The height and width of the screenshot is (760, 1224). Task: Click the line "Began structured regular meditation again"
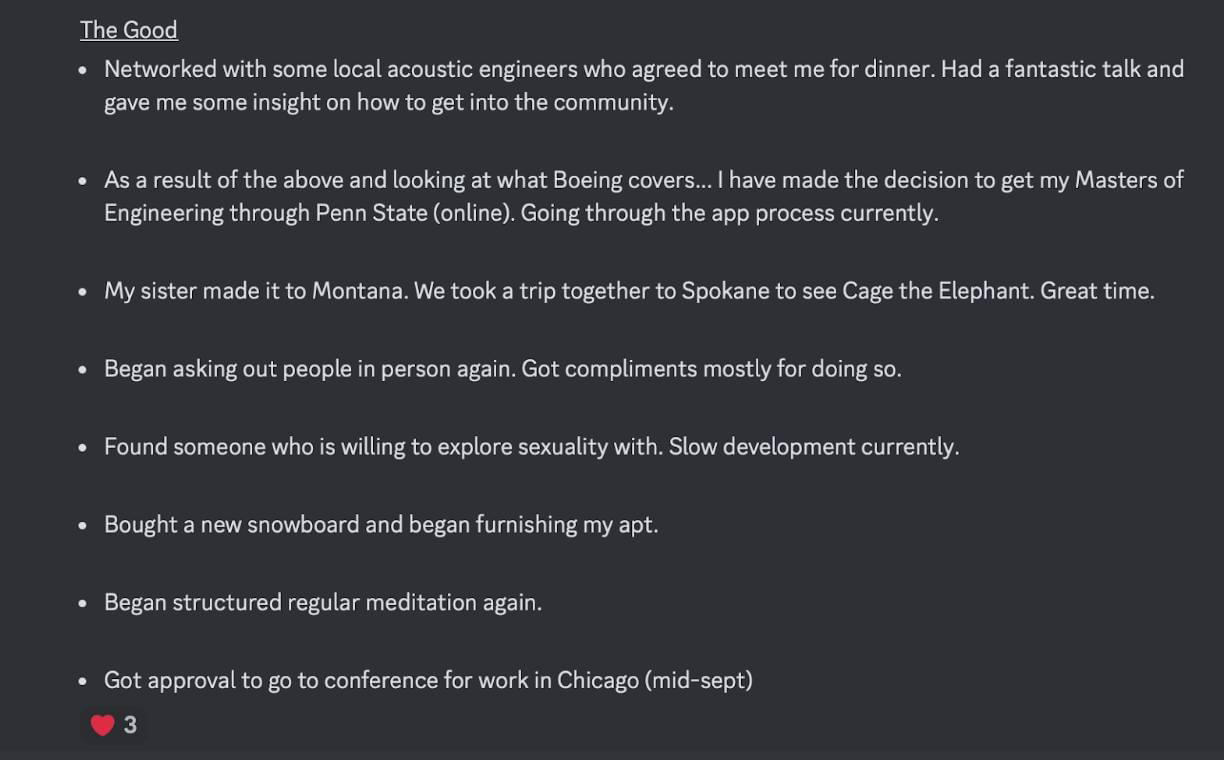pos(323,603)
